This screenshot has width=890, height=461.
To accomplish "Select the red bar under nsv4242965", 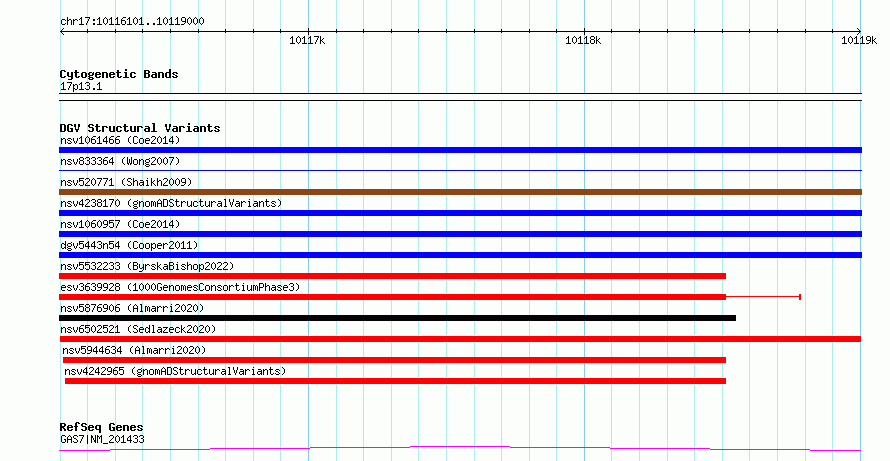I will pyautogui.click(x=396, y=381).
